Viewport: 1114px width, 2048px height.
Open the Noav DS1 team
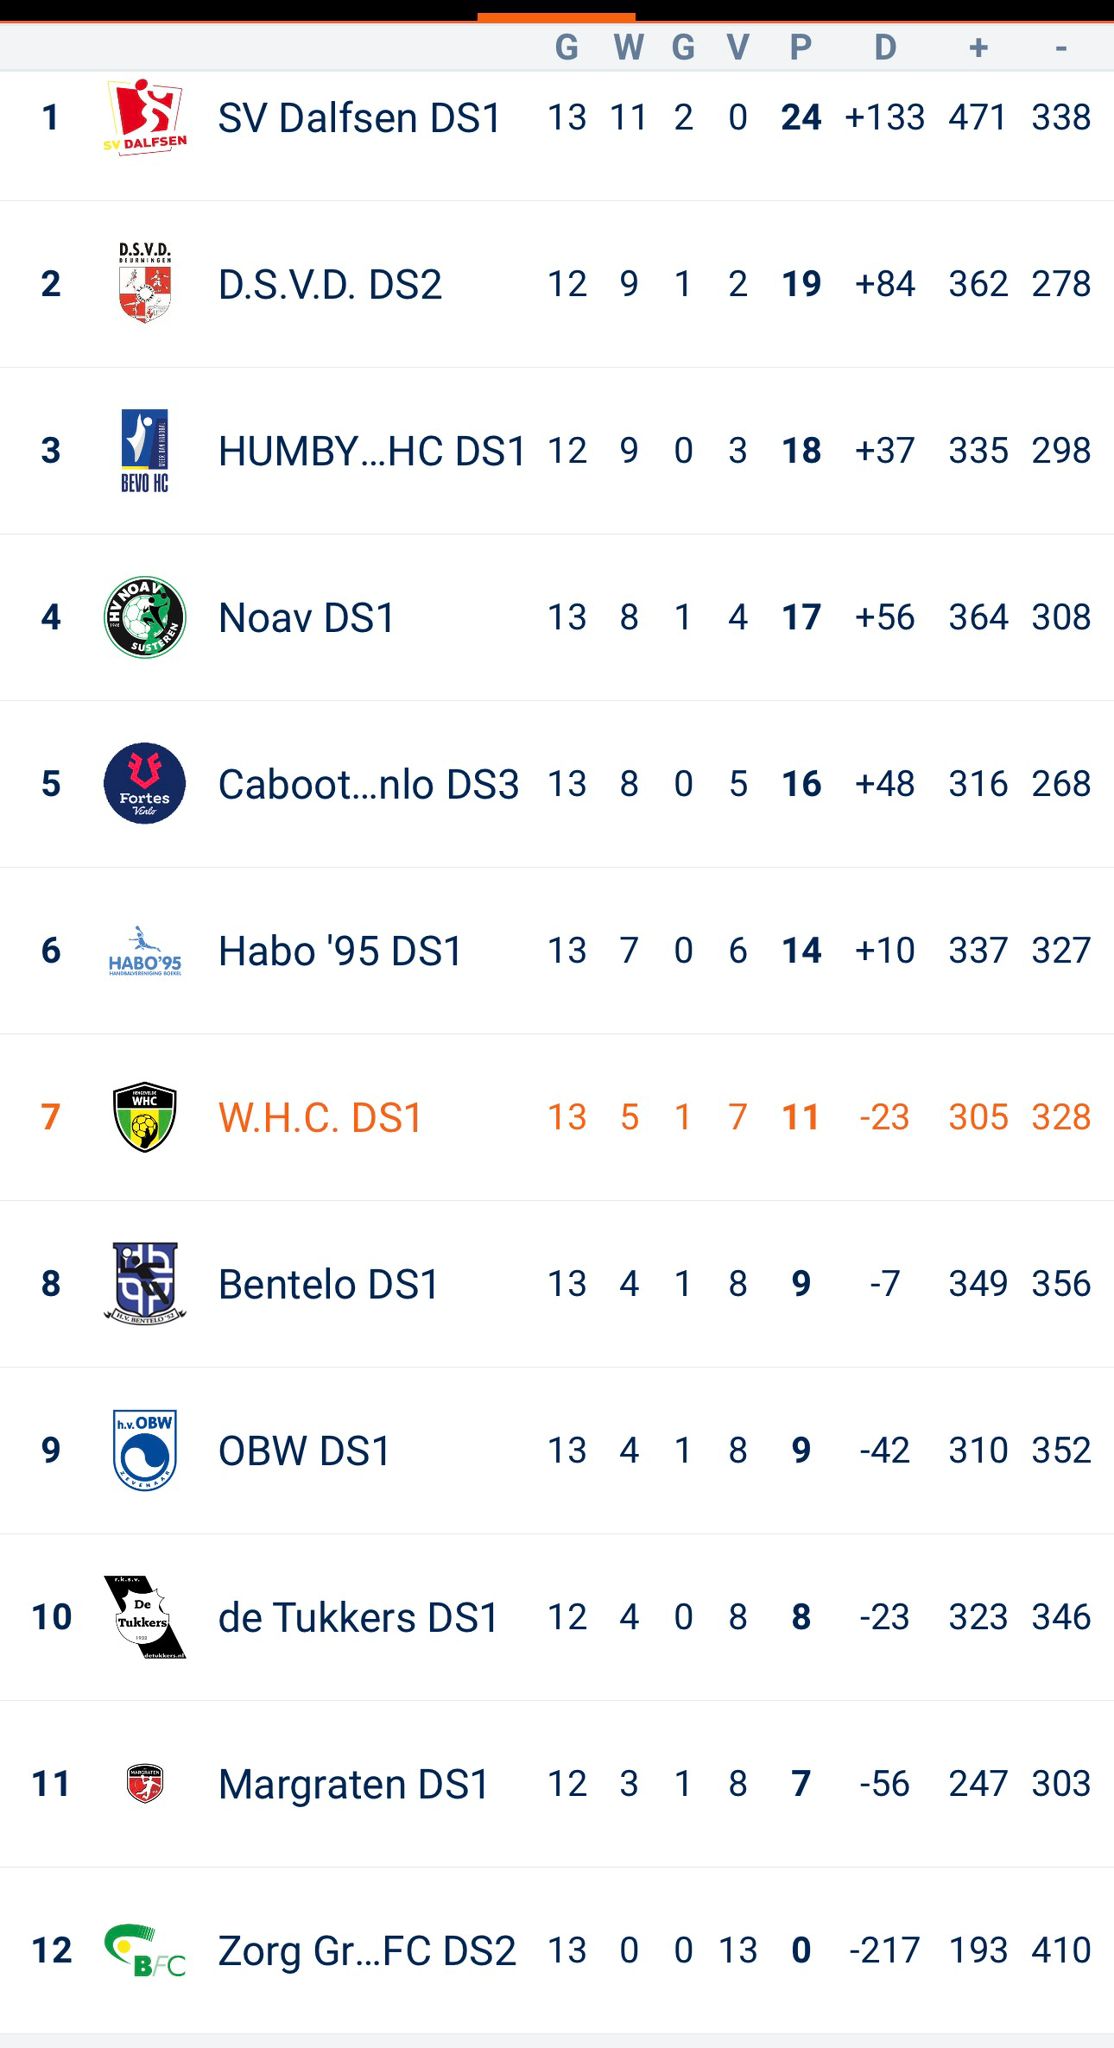point(306,618)
